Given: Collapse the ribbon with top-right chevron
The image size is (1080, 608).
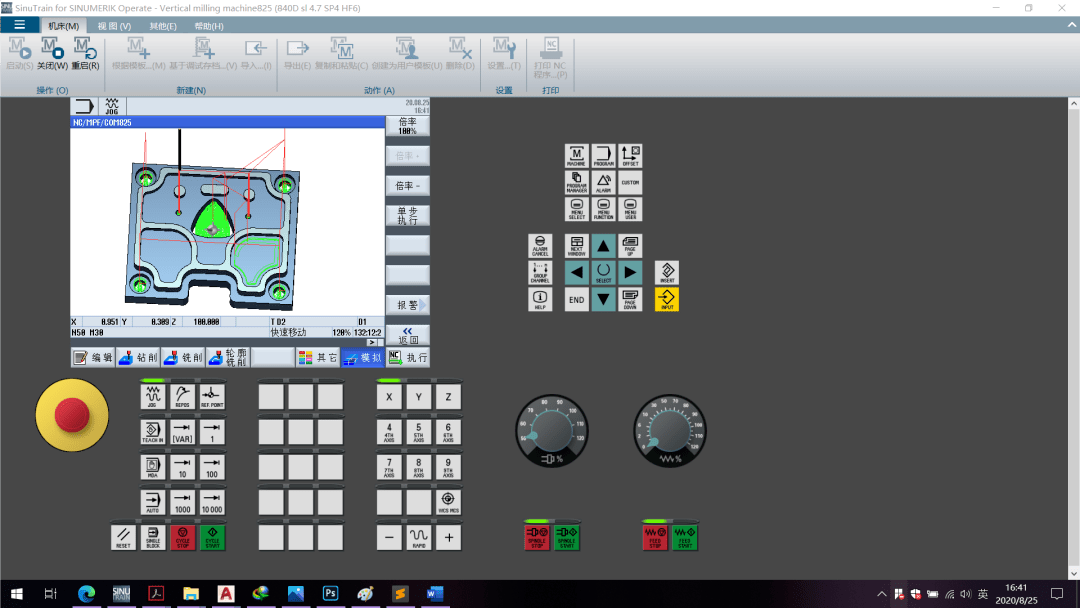Looking at the screenshot, I should click(x=1072, y=25).
